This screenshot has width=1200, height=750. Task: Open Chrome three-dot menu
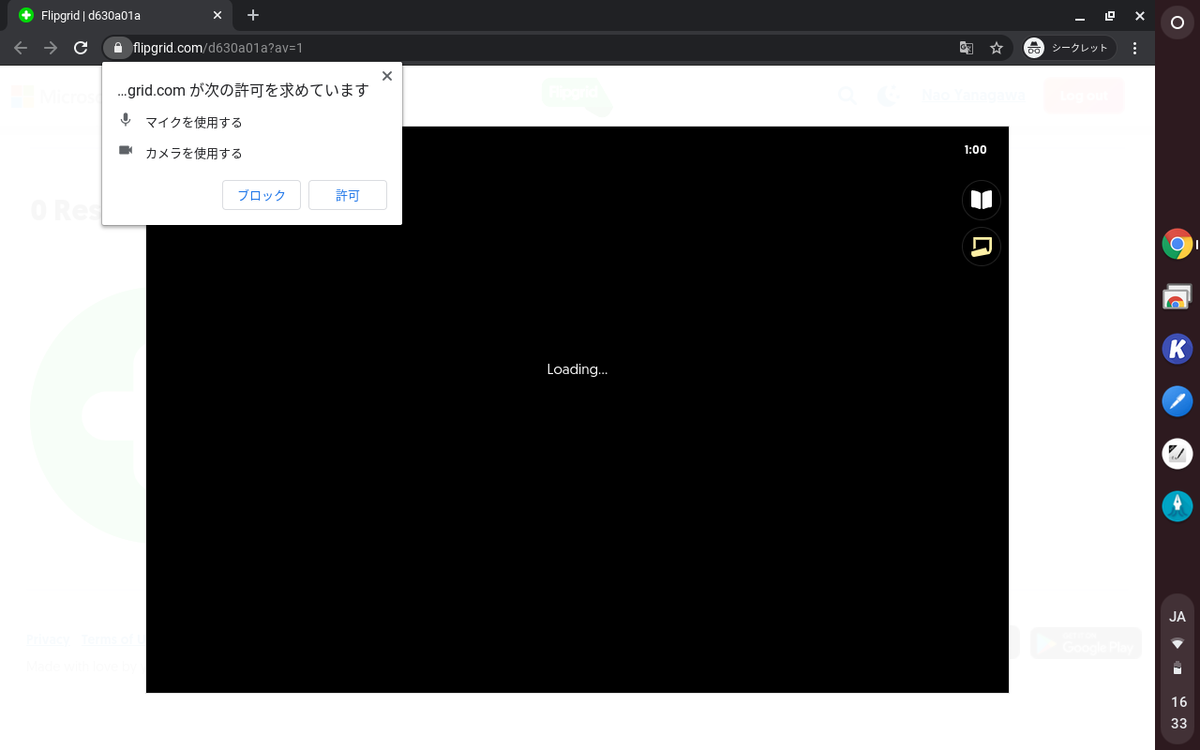coord(1135,48)
